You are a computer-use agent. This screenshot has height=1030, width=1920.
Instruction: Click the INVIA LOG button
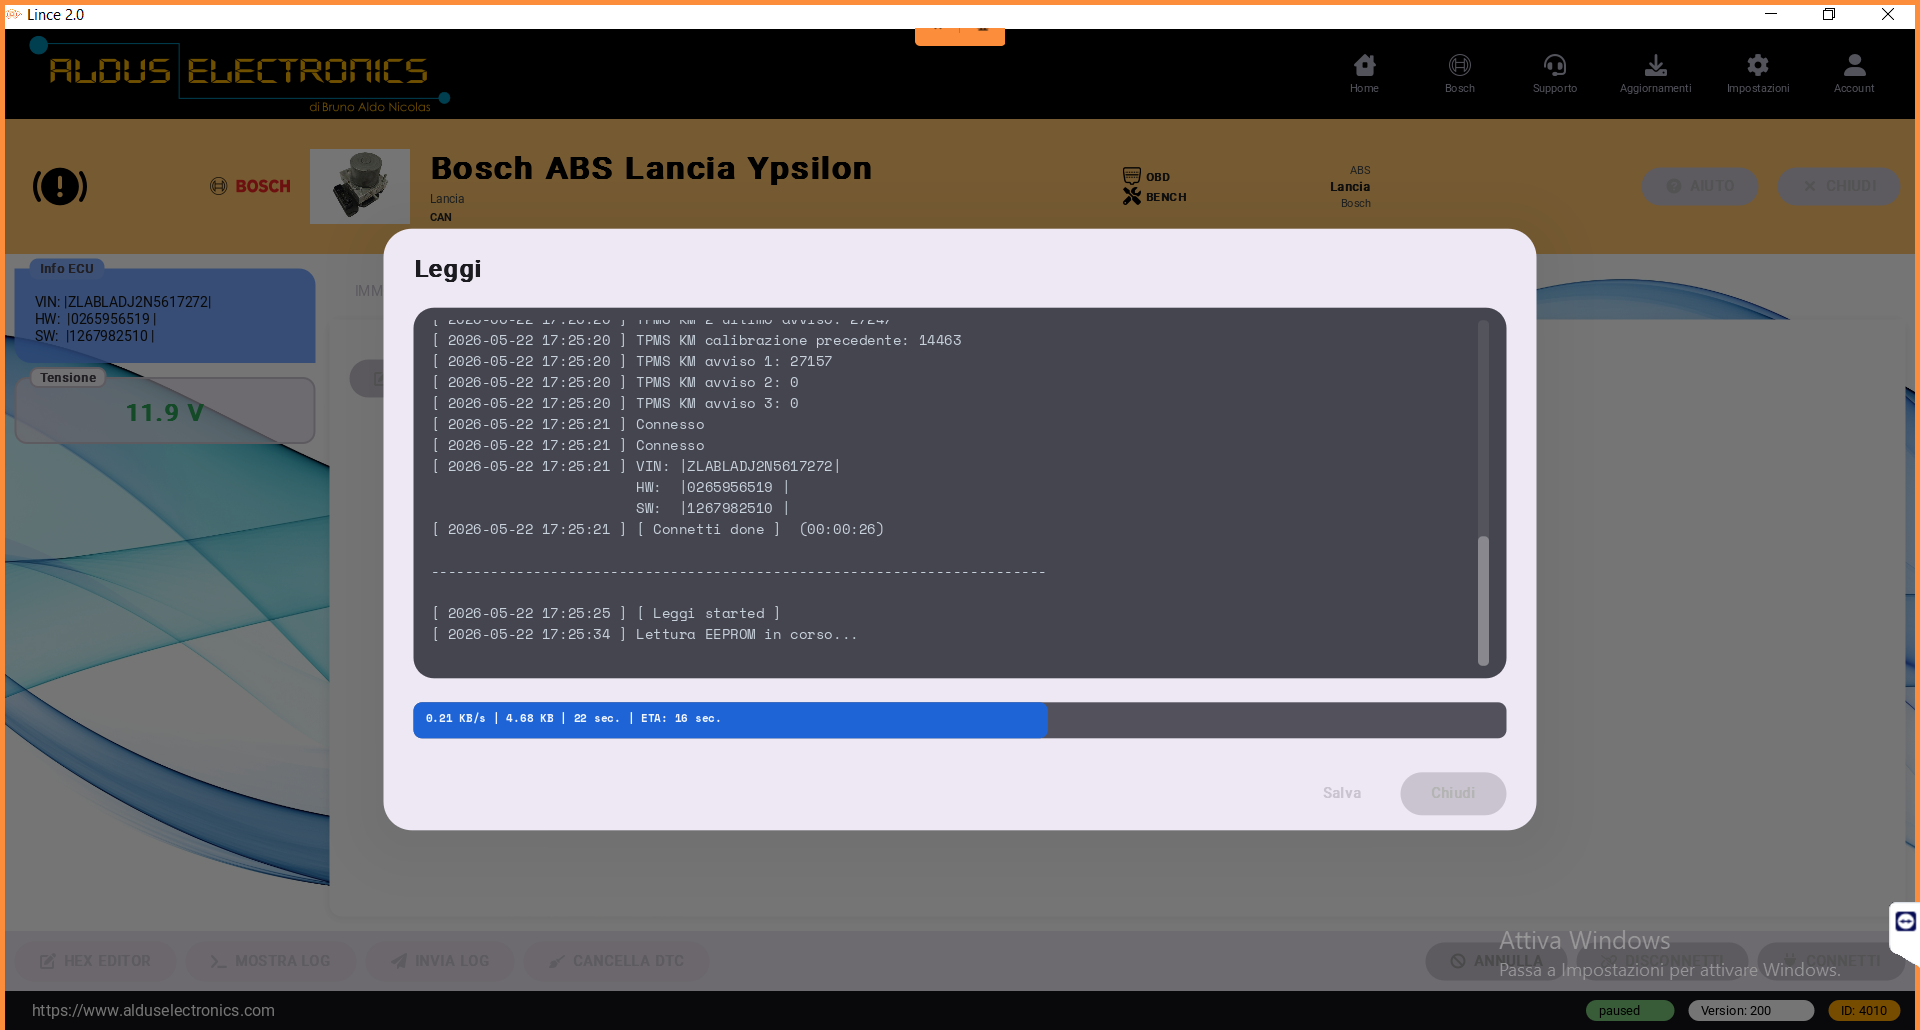(440, 961)
